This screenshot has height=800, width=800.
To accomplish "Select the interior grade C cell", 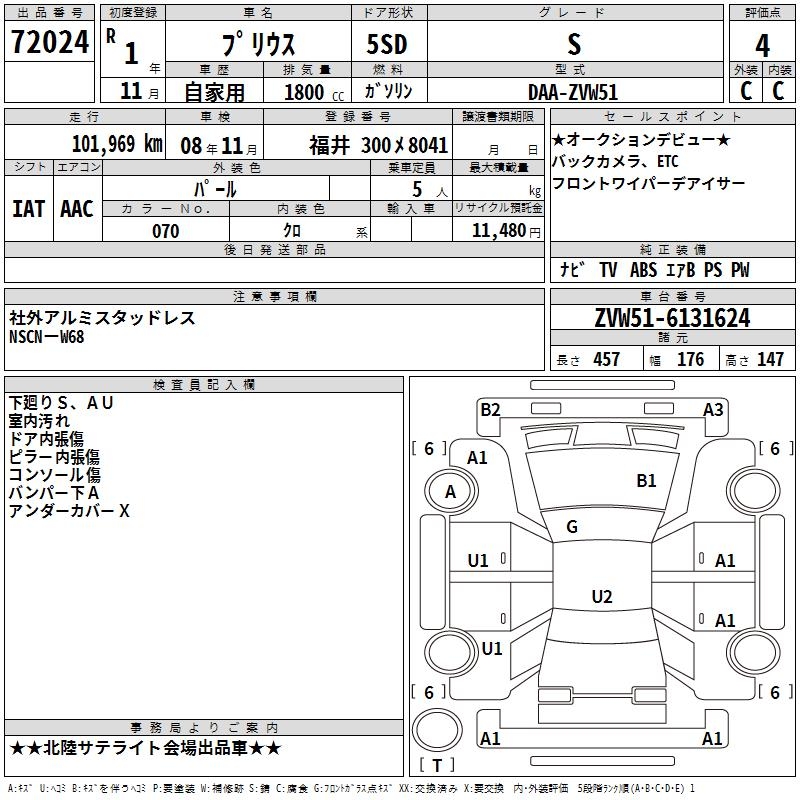I will 779,91.
